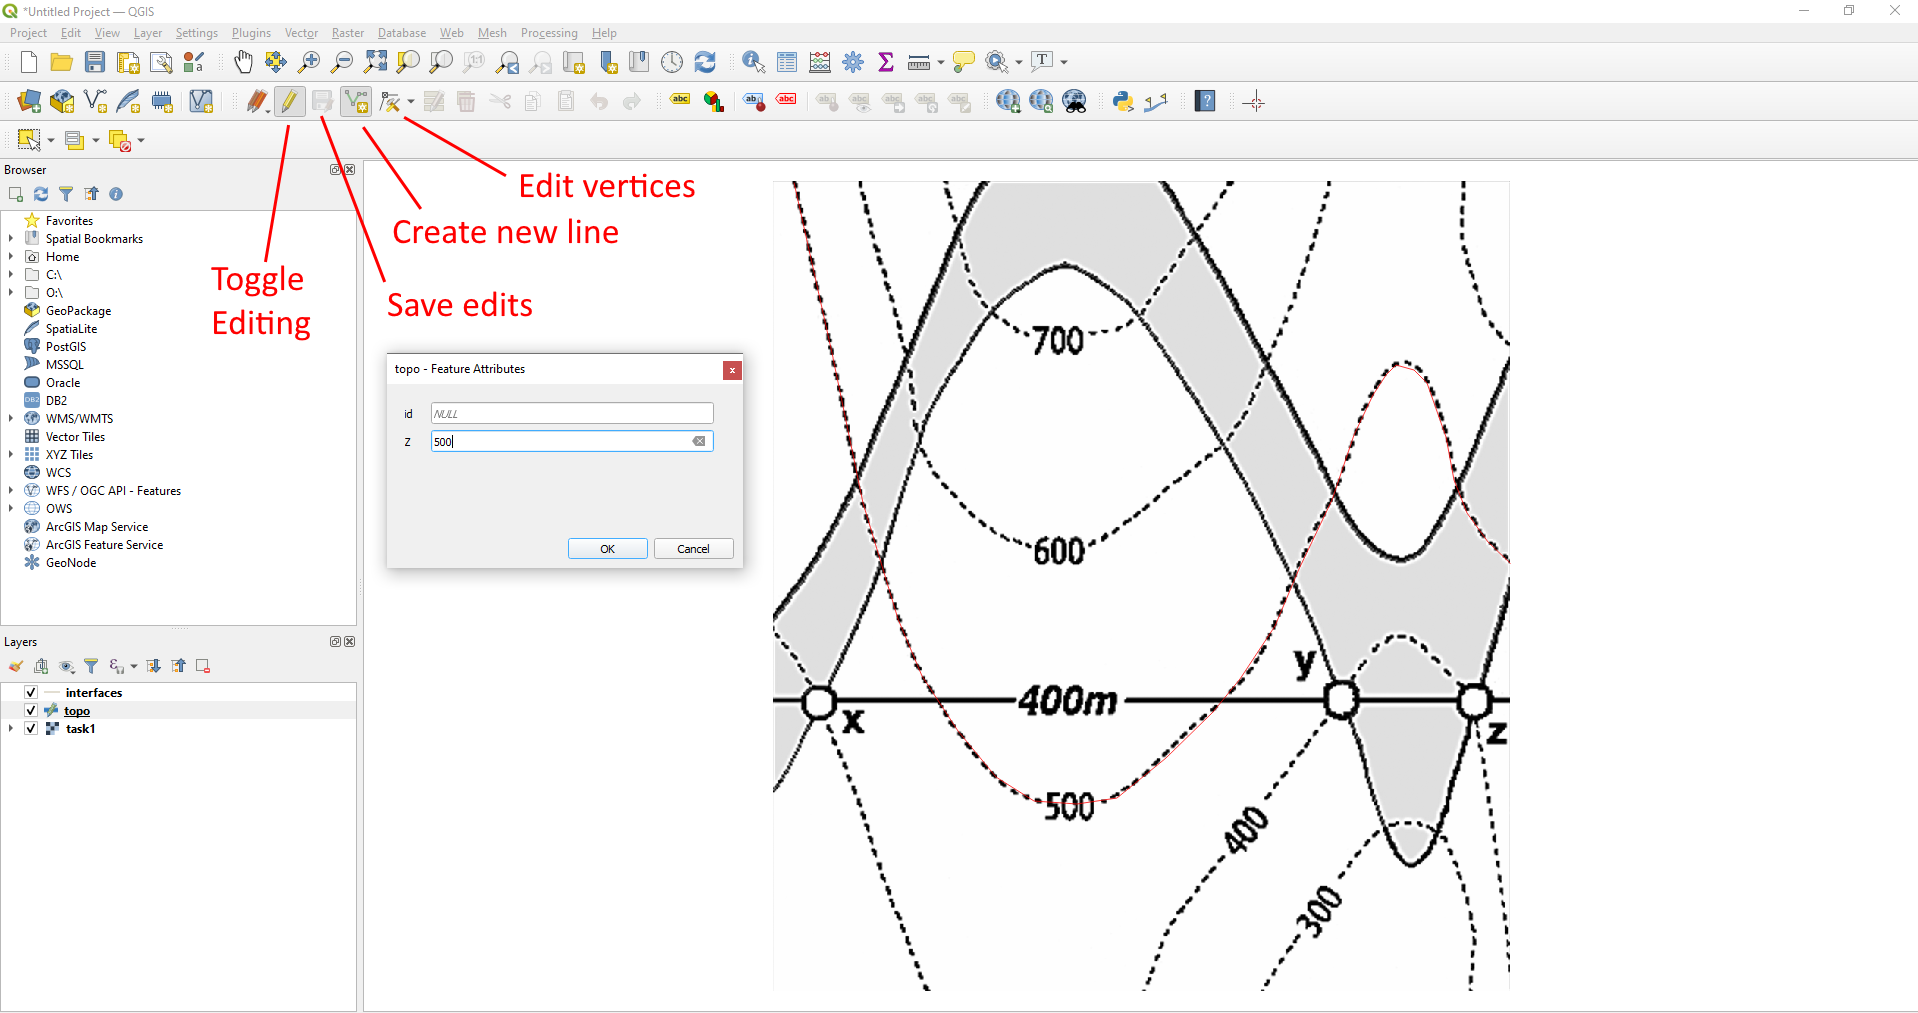Open the Raster menu
This screenshot has height=1013, width=1918.
pos(348,33)
